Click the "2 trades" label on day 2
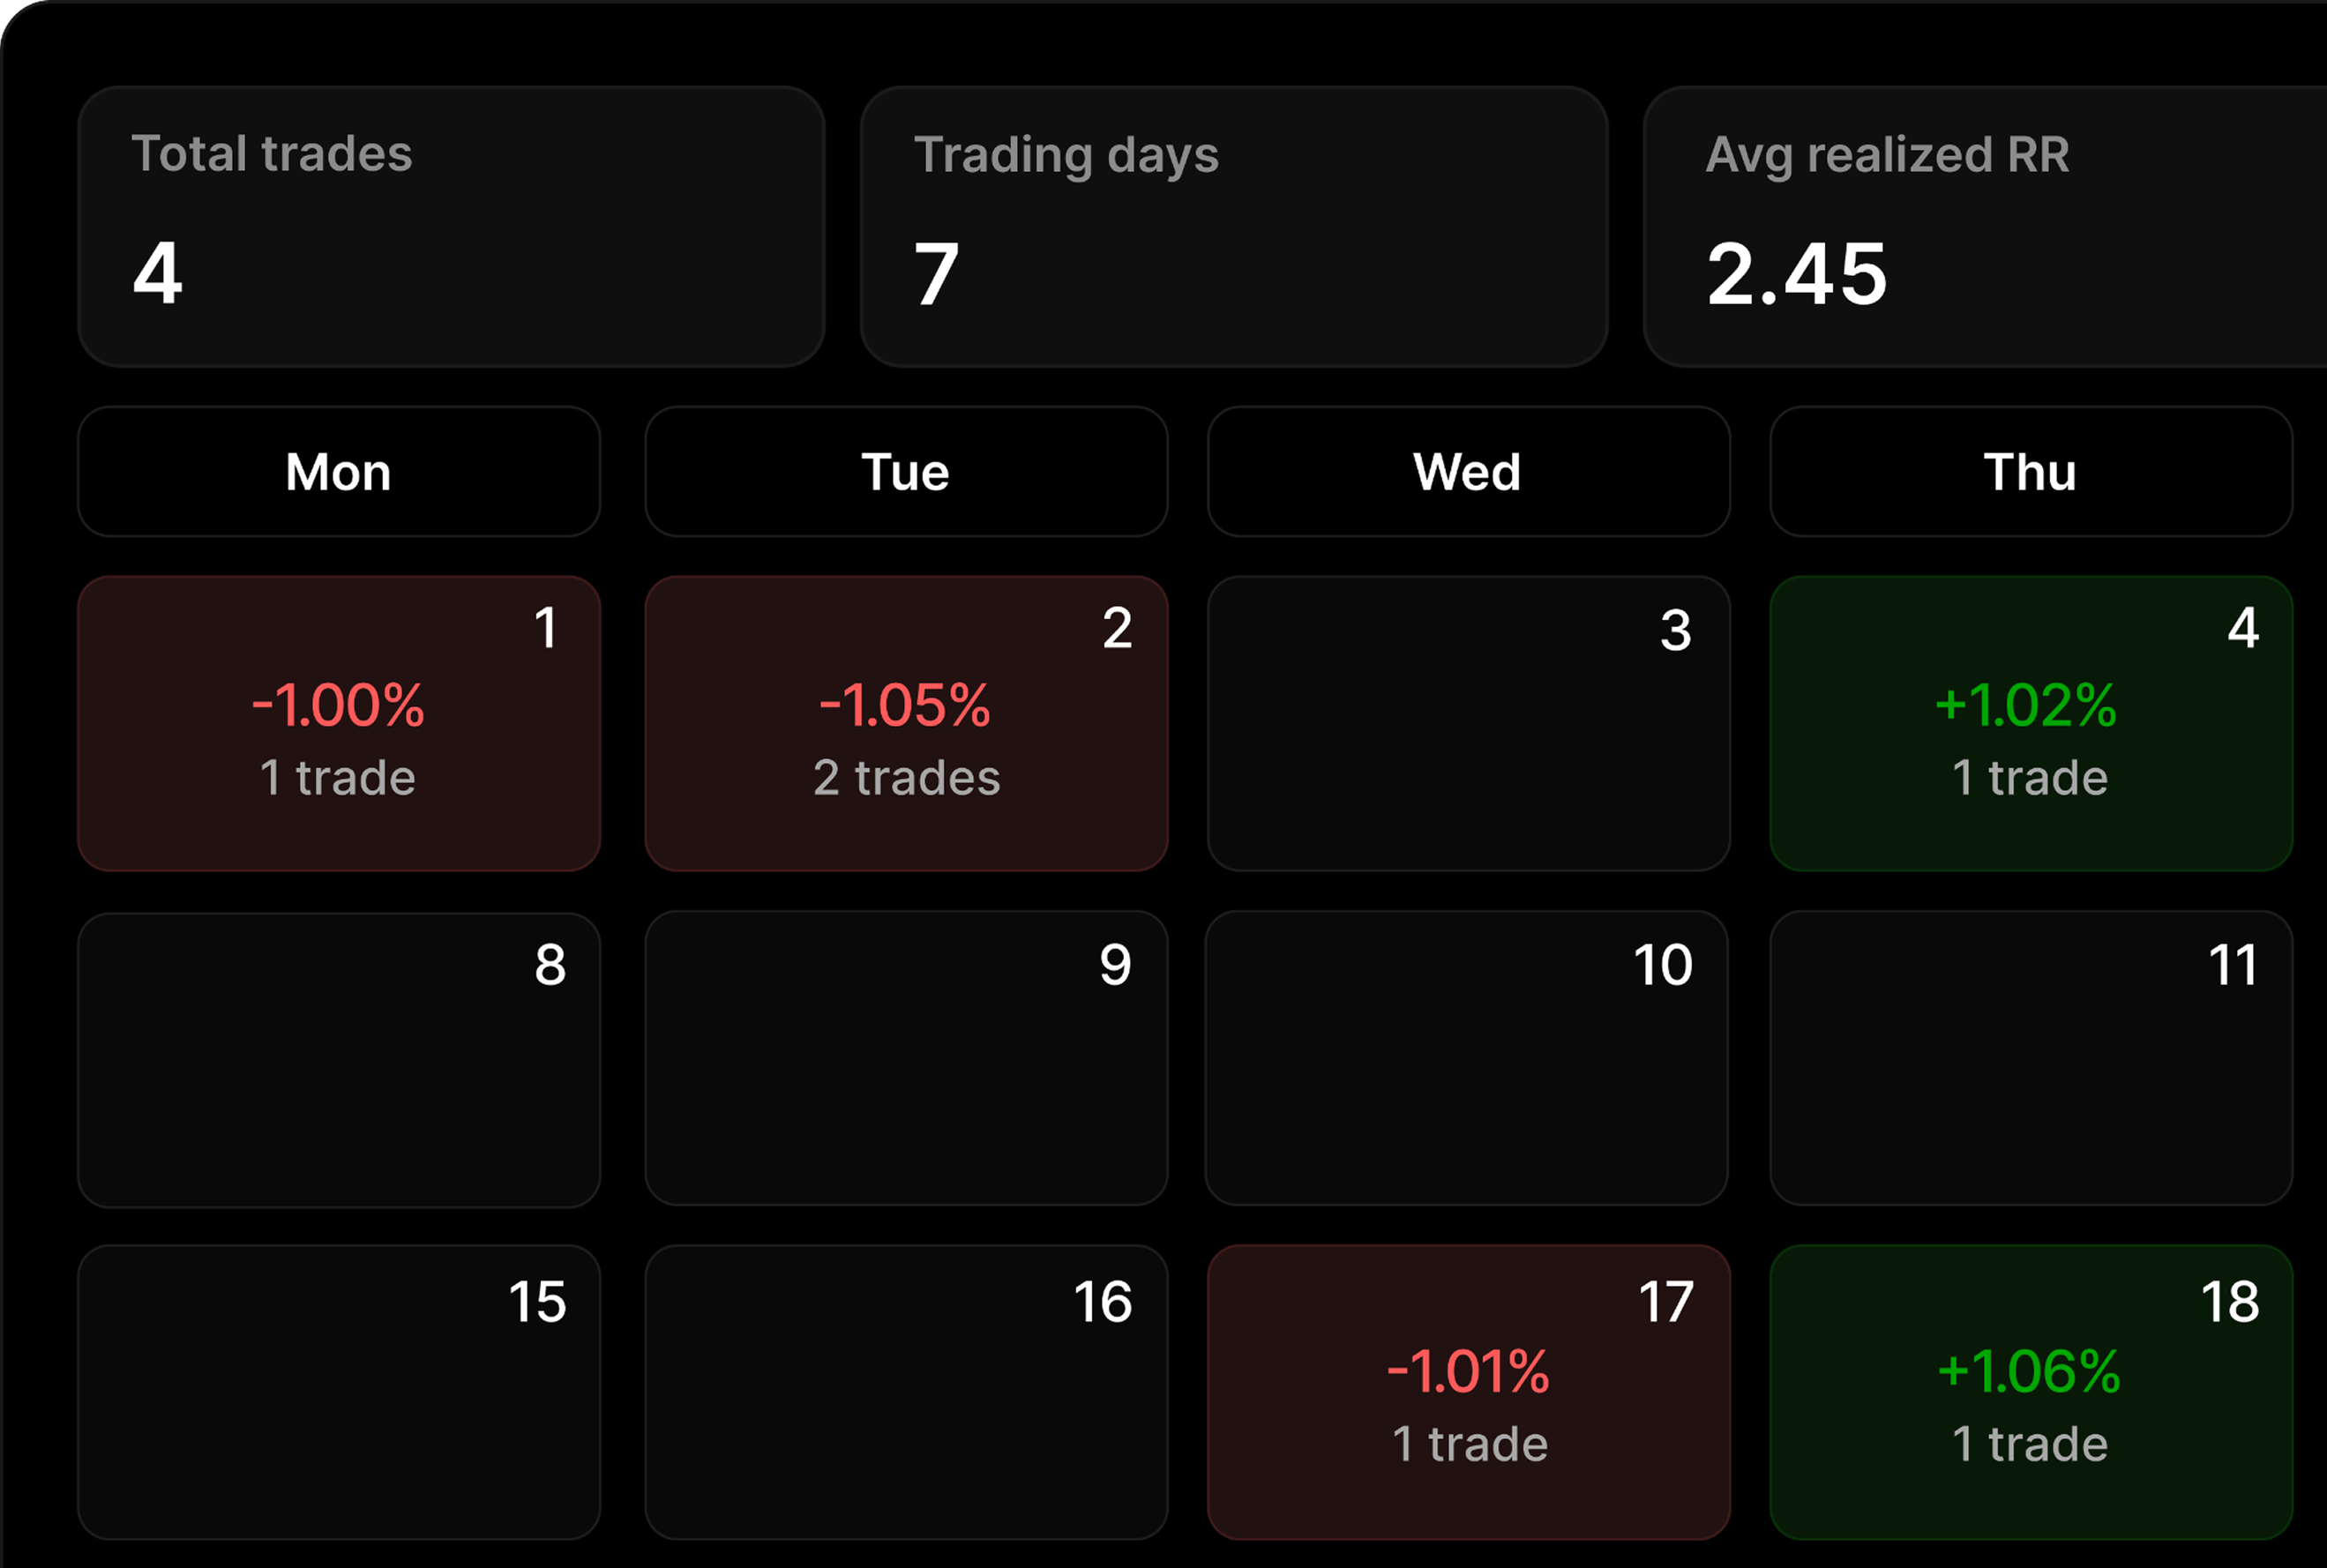The image size is (2327, 1568). (906, 778)
